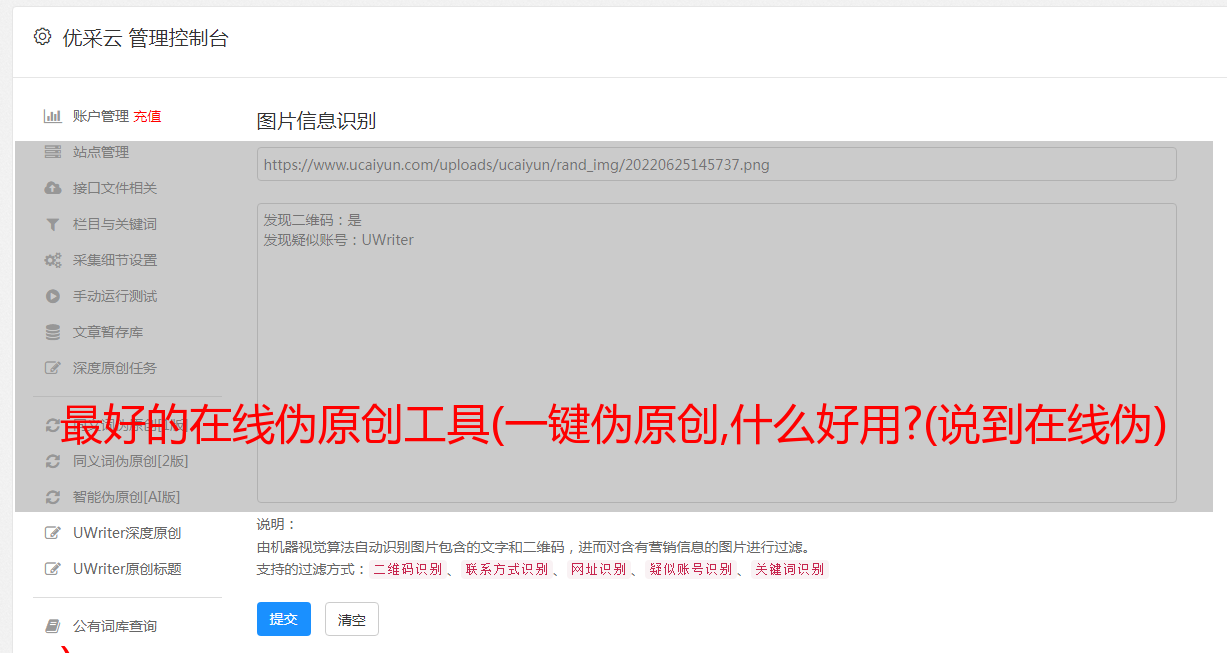Screen dimensions: 1227x653
Task: Click the 网址识别 tag
Action: [x=599, y=569]
